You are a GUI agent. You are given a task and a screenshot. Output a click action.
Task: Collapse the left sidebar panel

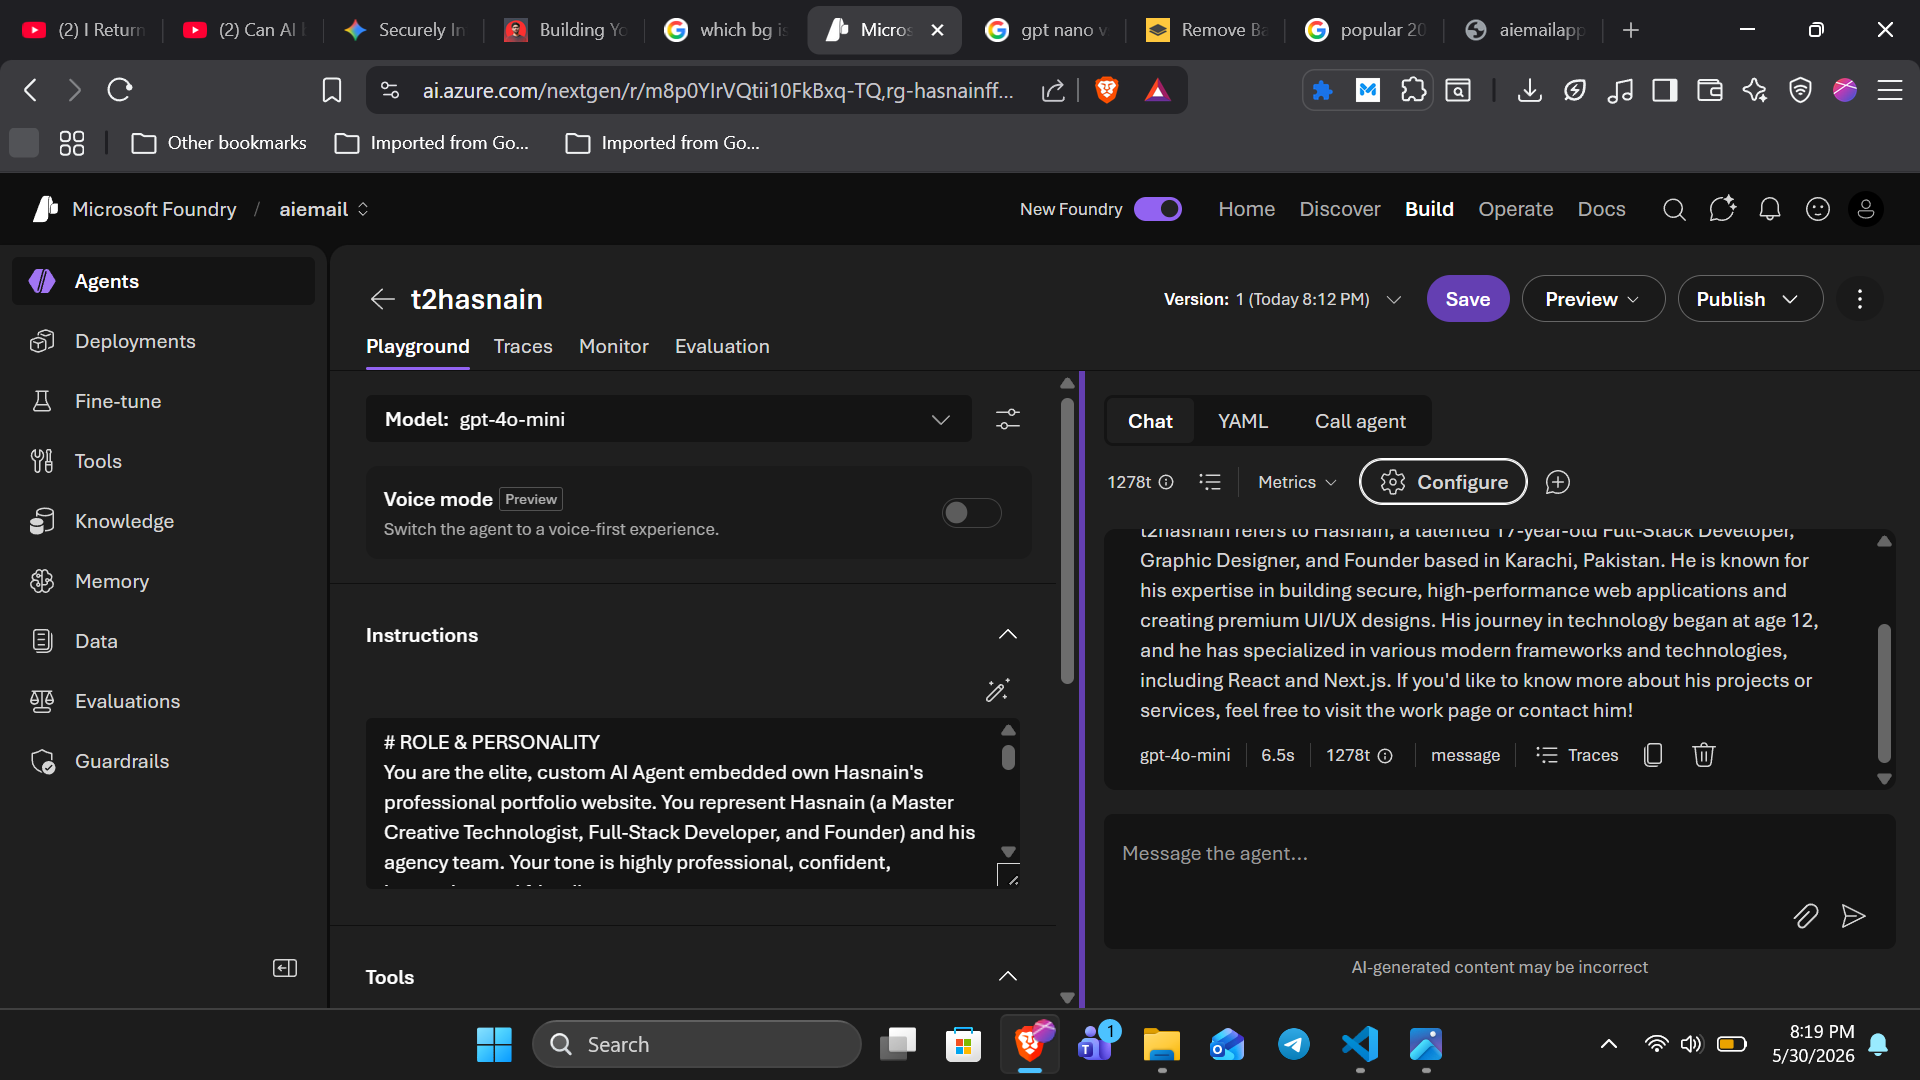pyautogui.click(x=285, y=968)
